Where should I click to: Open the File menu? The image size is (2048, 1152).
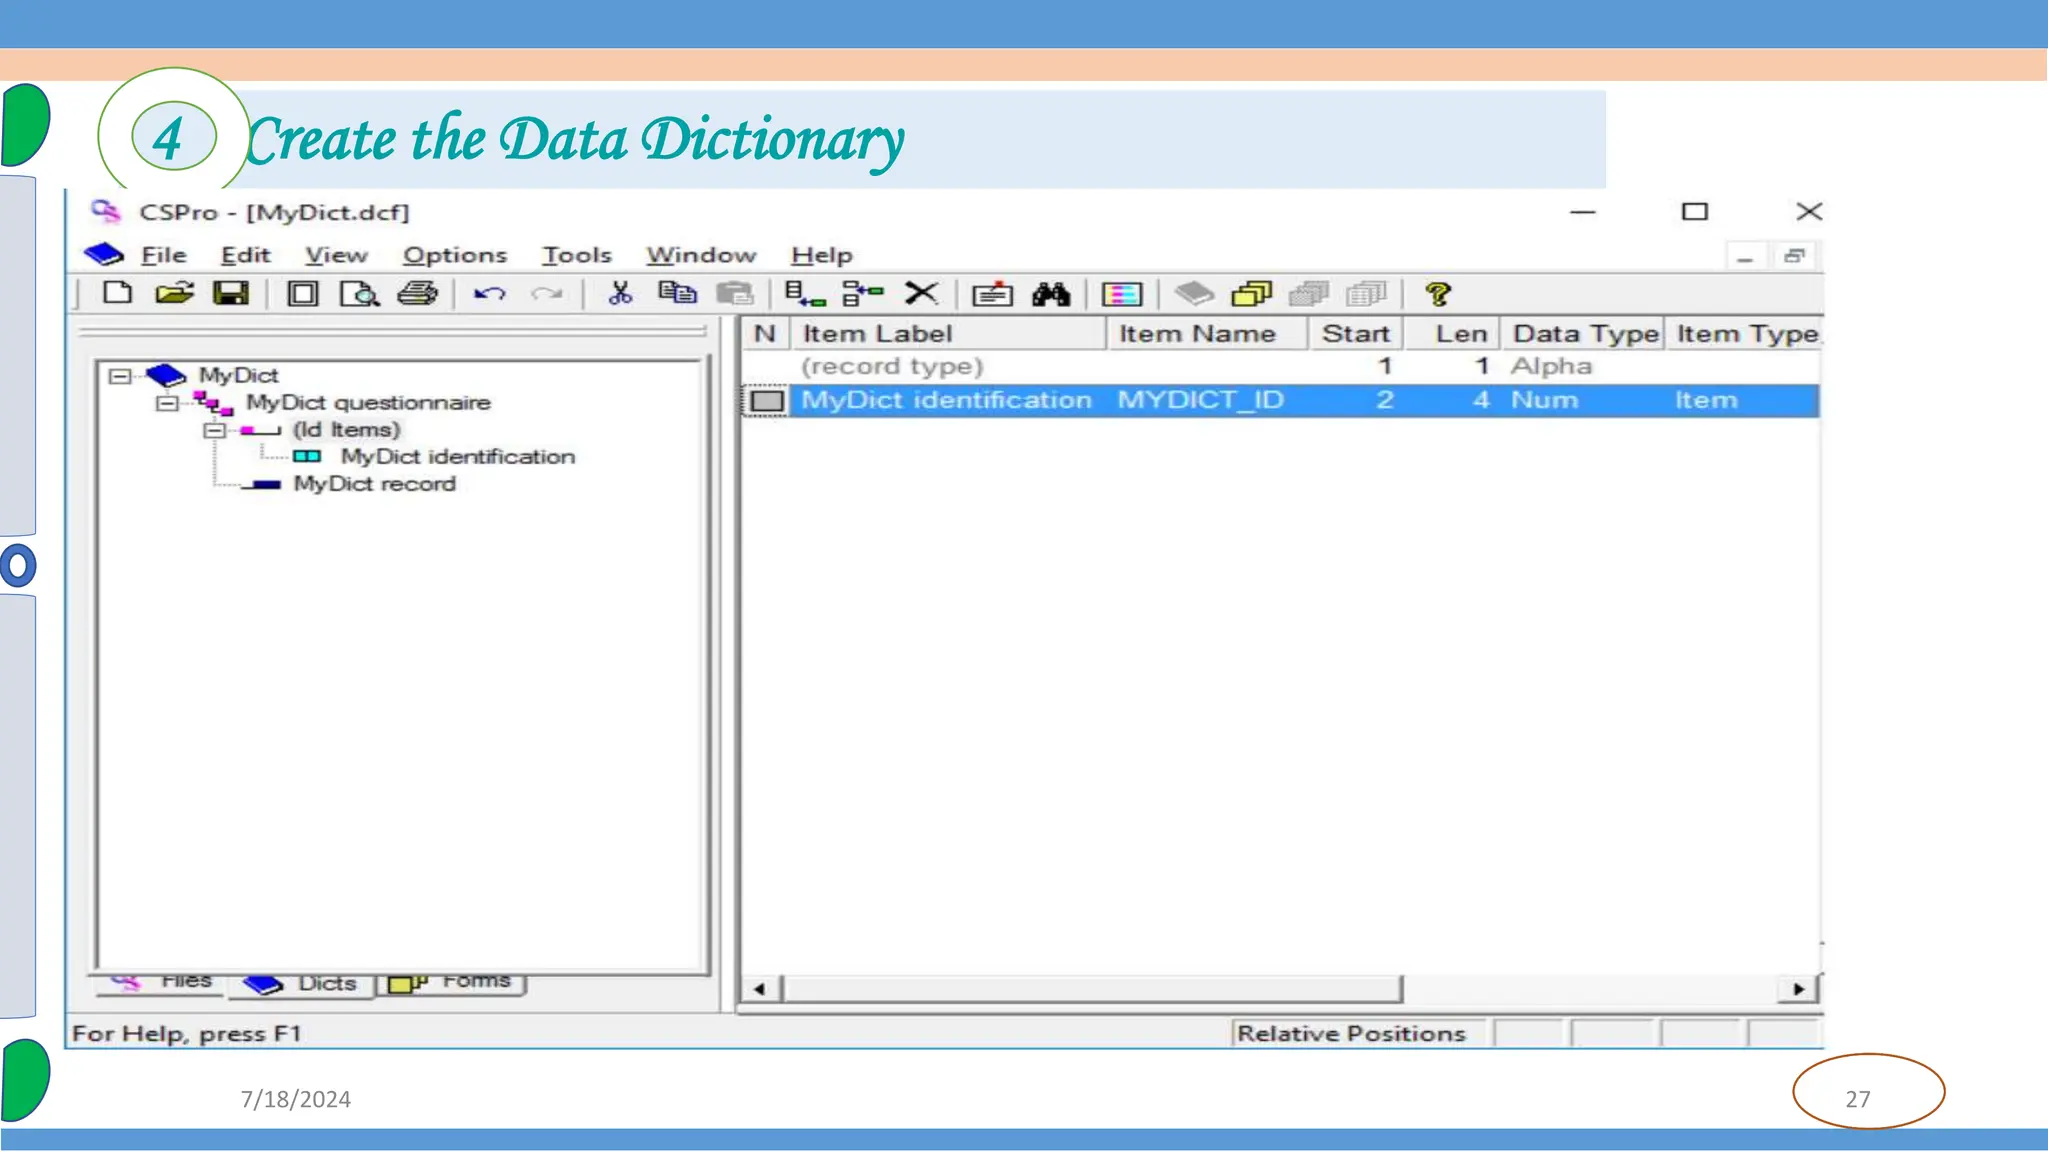click(x=164, y=255)
